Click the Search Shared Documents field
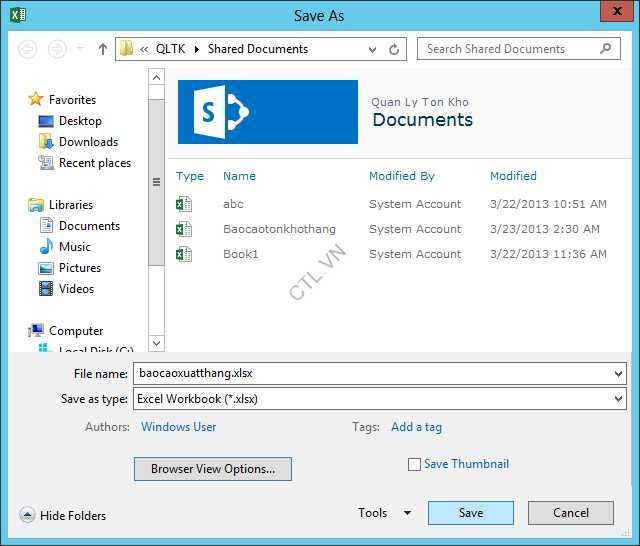640x546 pixels. point(508,49)
